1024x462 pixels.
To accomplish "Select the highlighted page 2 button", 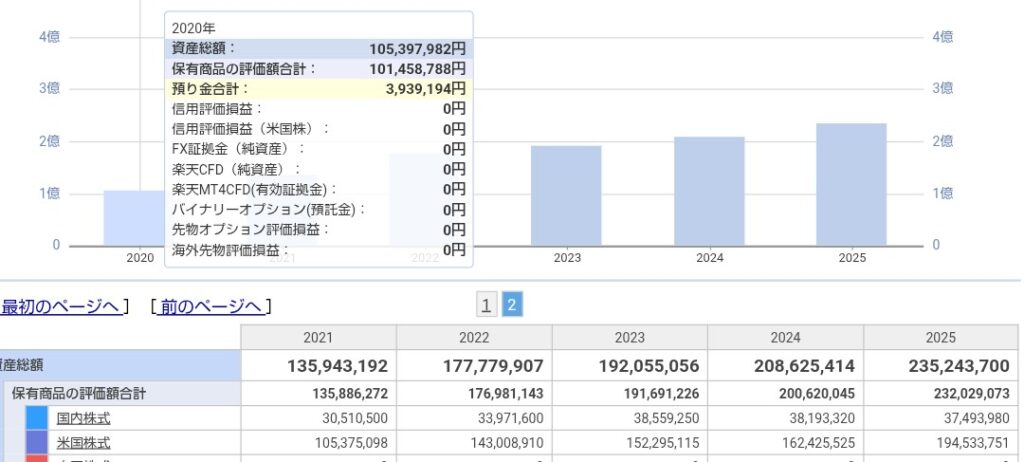I will click(x=511, y=306).
